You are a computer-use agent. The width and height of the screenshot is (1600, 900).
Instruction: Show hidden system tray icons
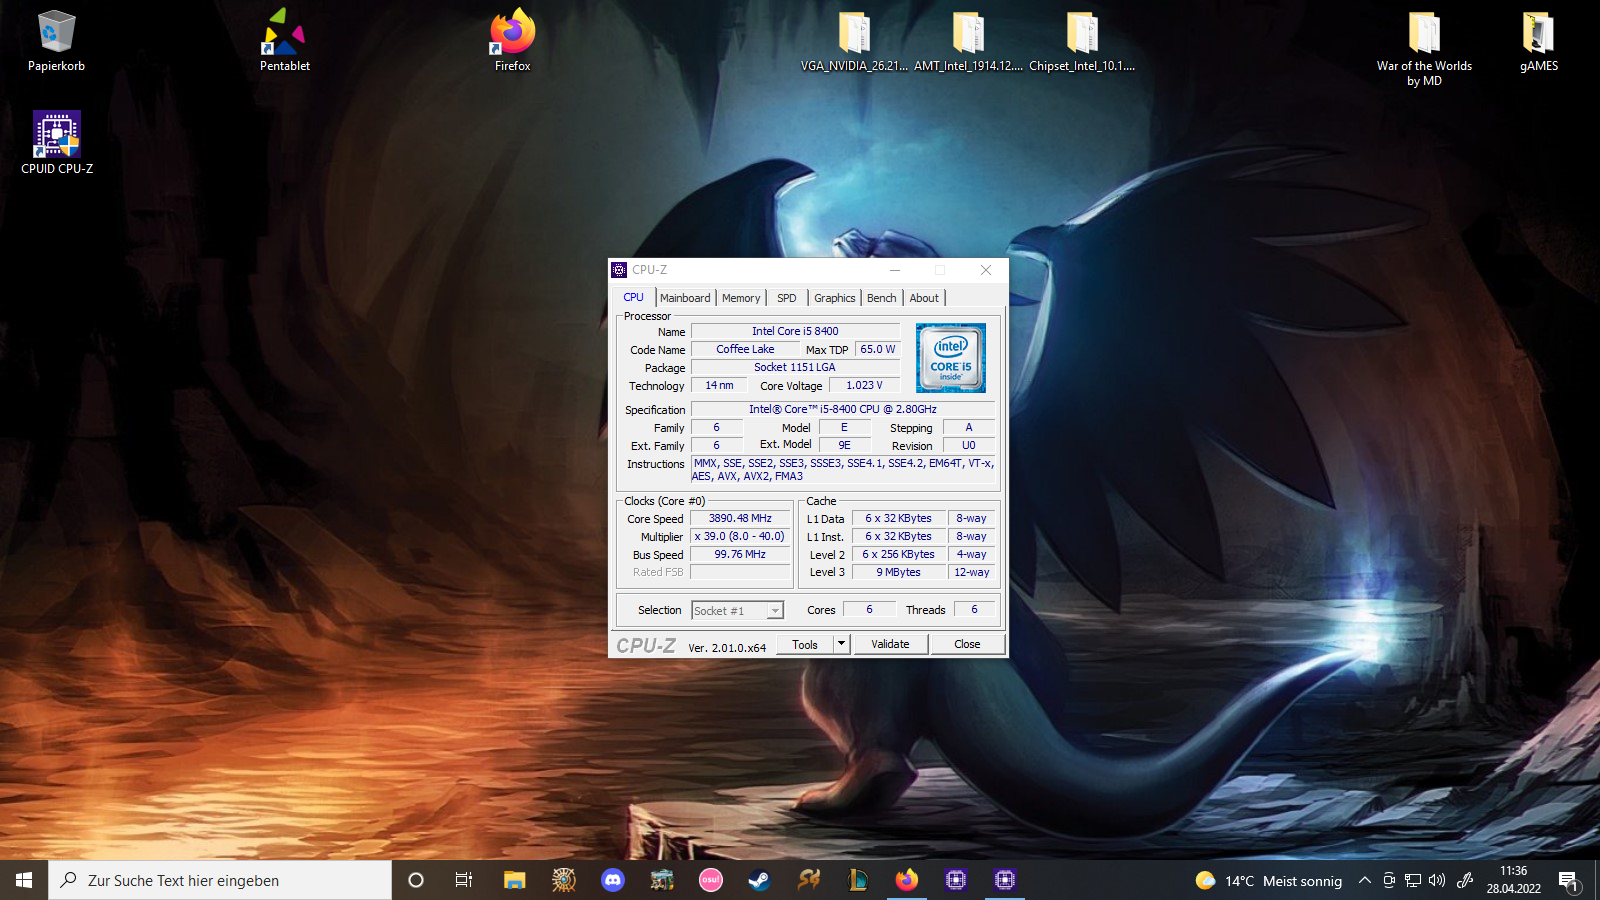click(x=1364, y=880)
